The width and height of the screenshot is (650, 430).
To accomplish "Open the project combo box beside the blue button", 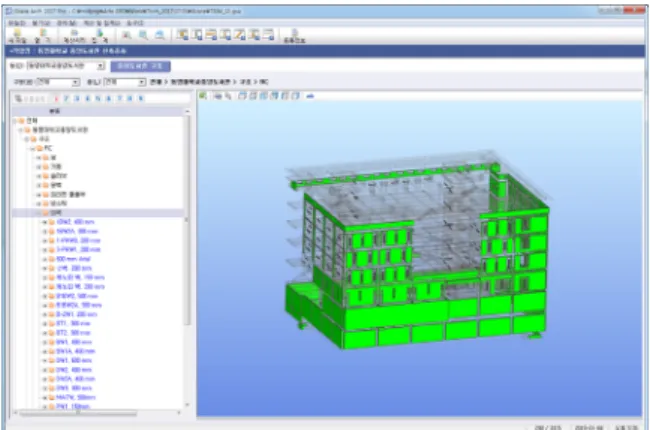I will (65, 66).
